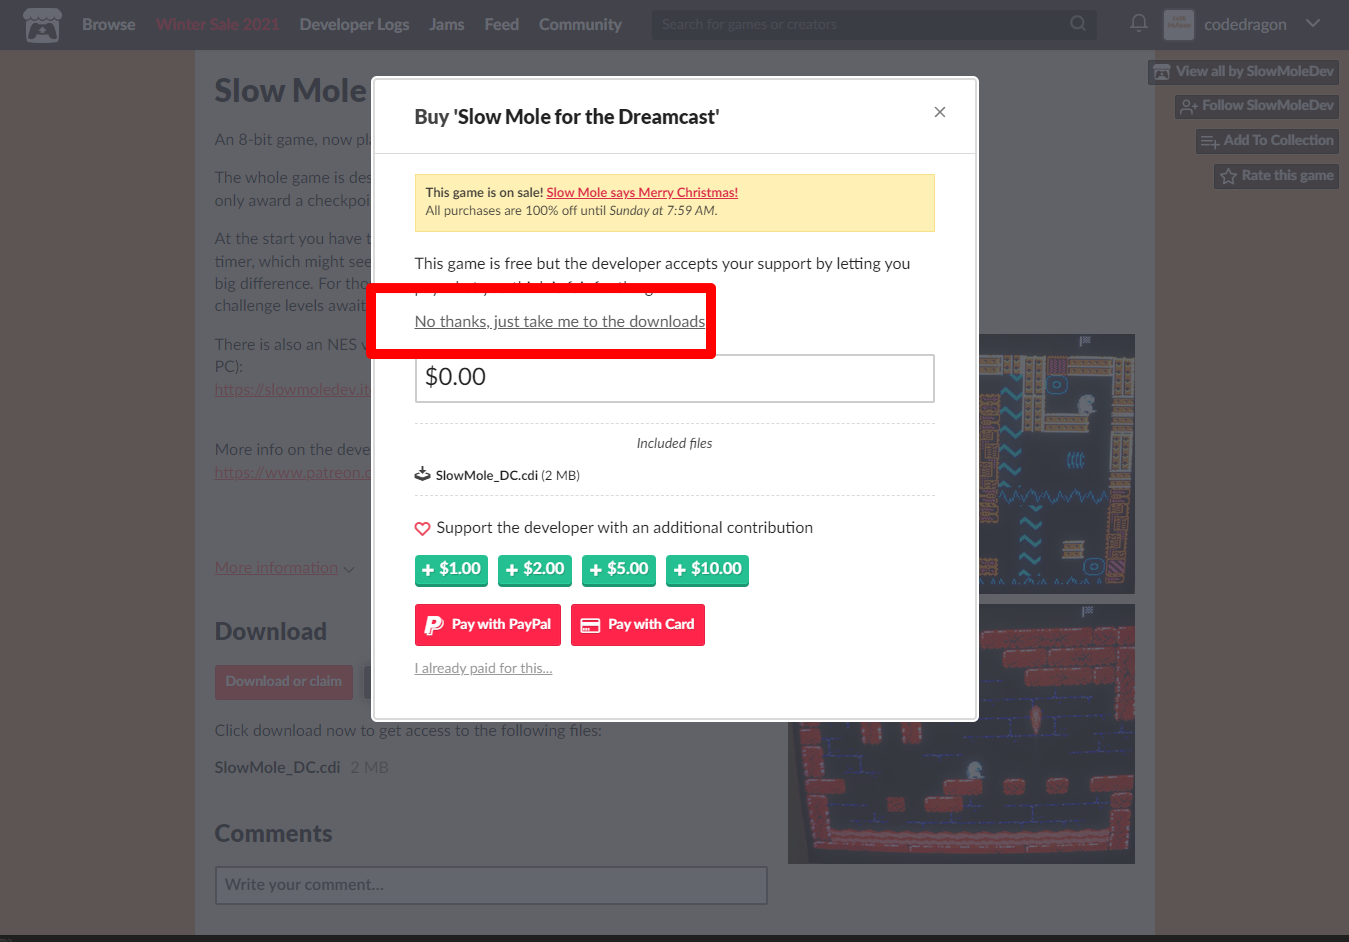This screenshot has height=942, width=1349.
Task: Click the itch.io logo icon
Action: [x=42, y=25]
